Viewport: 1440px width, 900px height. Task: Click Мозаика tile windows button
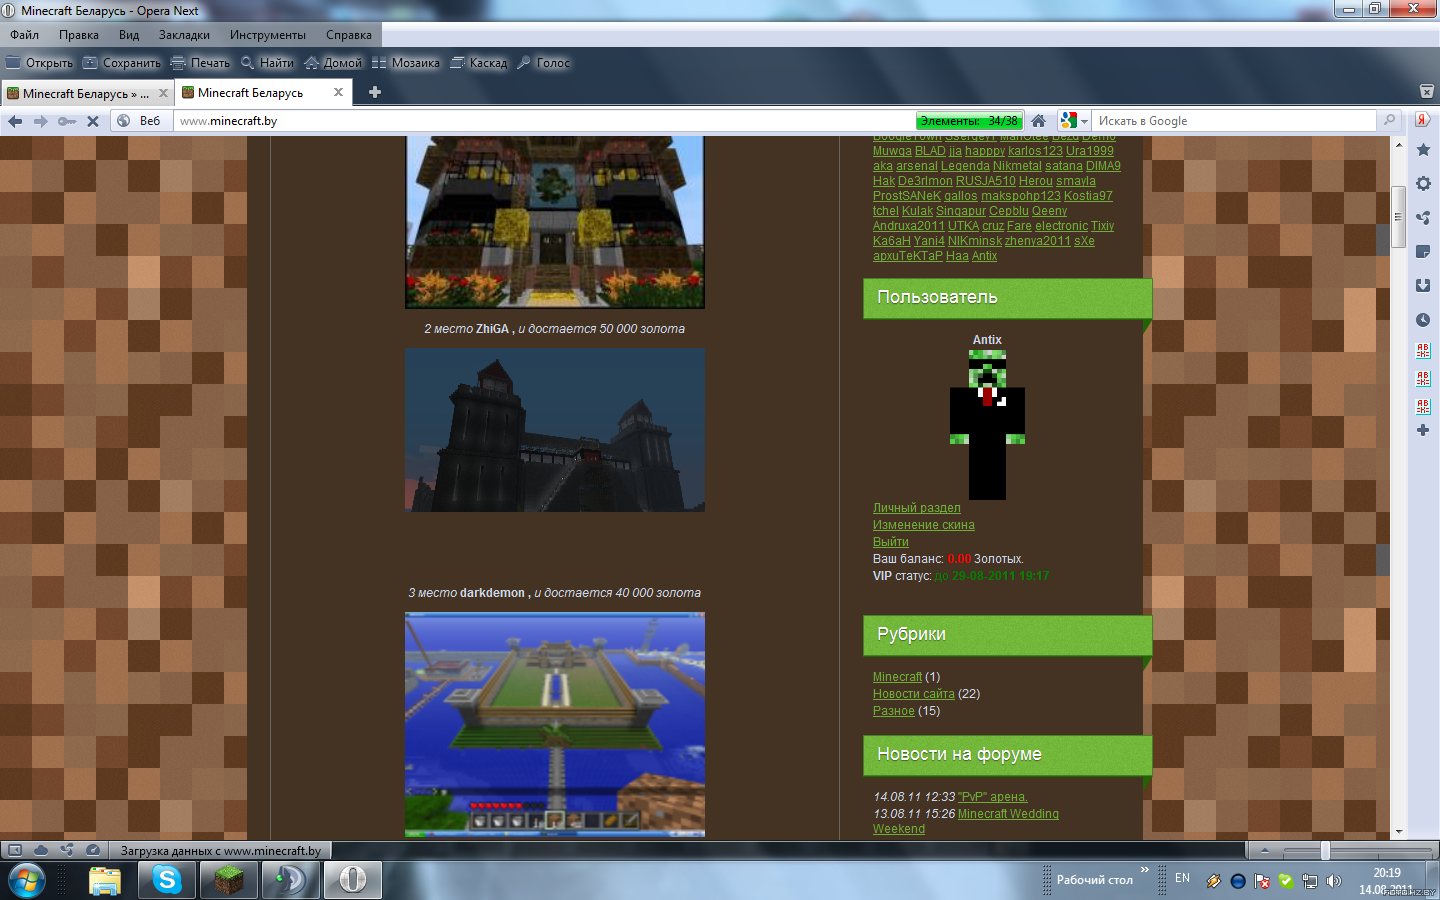[x=406, y=63]
